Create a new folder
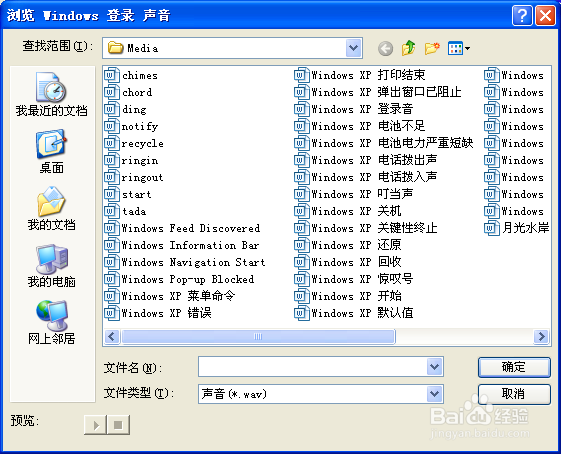The height and width of the screenshot is (454, 561). [432, 48]
